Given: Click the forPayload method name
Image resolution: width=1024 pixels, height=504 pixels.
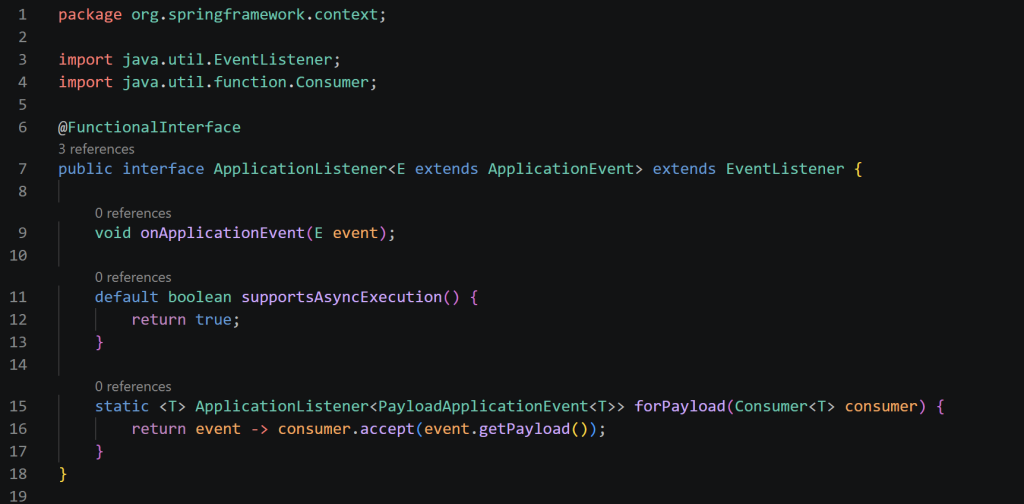Looking at the screenshot, I should click(x=680, y=407).
